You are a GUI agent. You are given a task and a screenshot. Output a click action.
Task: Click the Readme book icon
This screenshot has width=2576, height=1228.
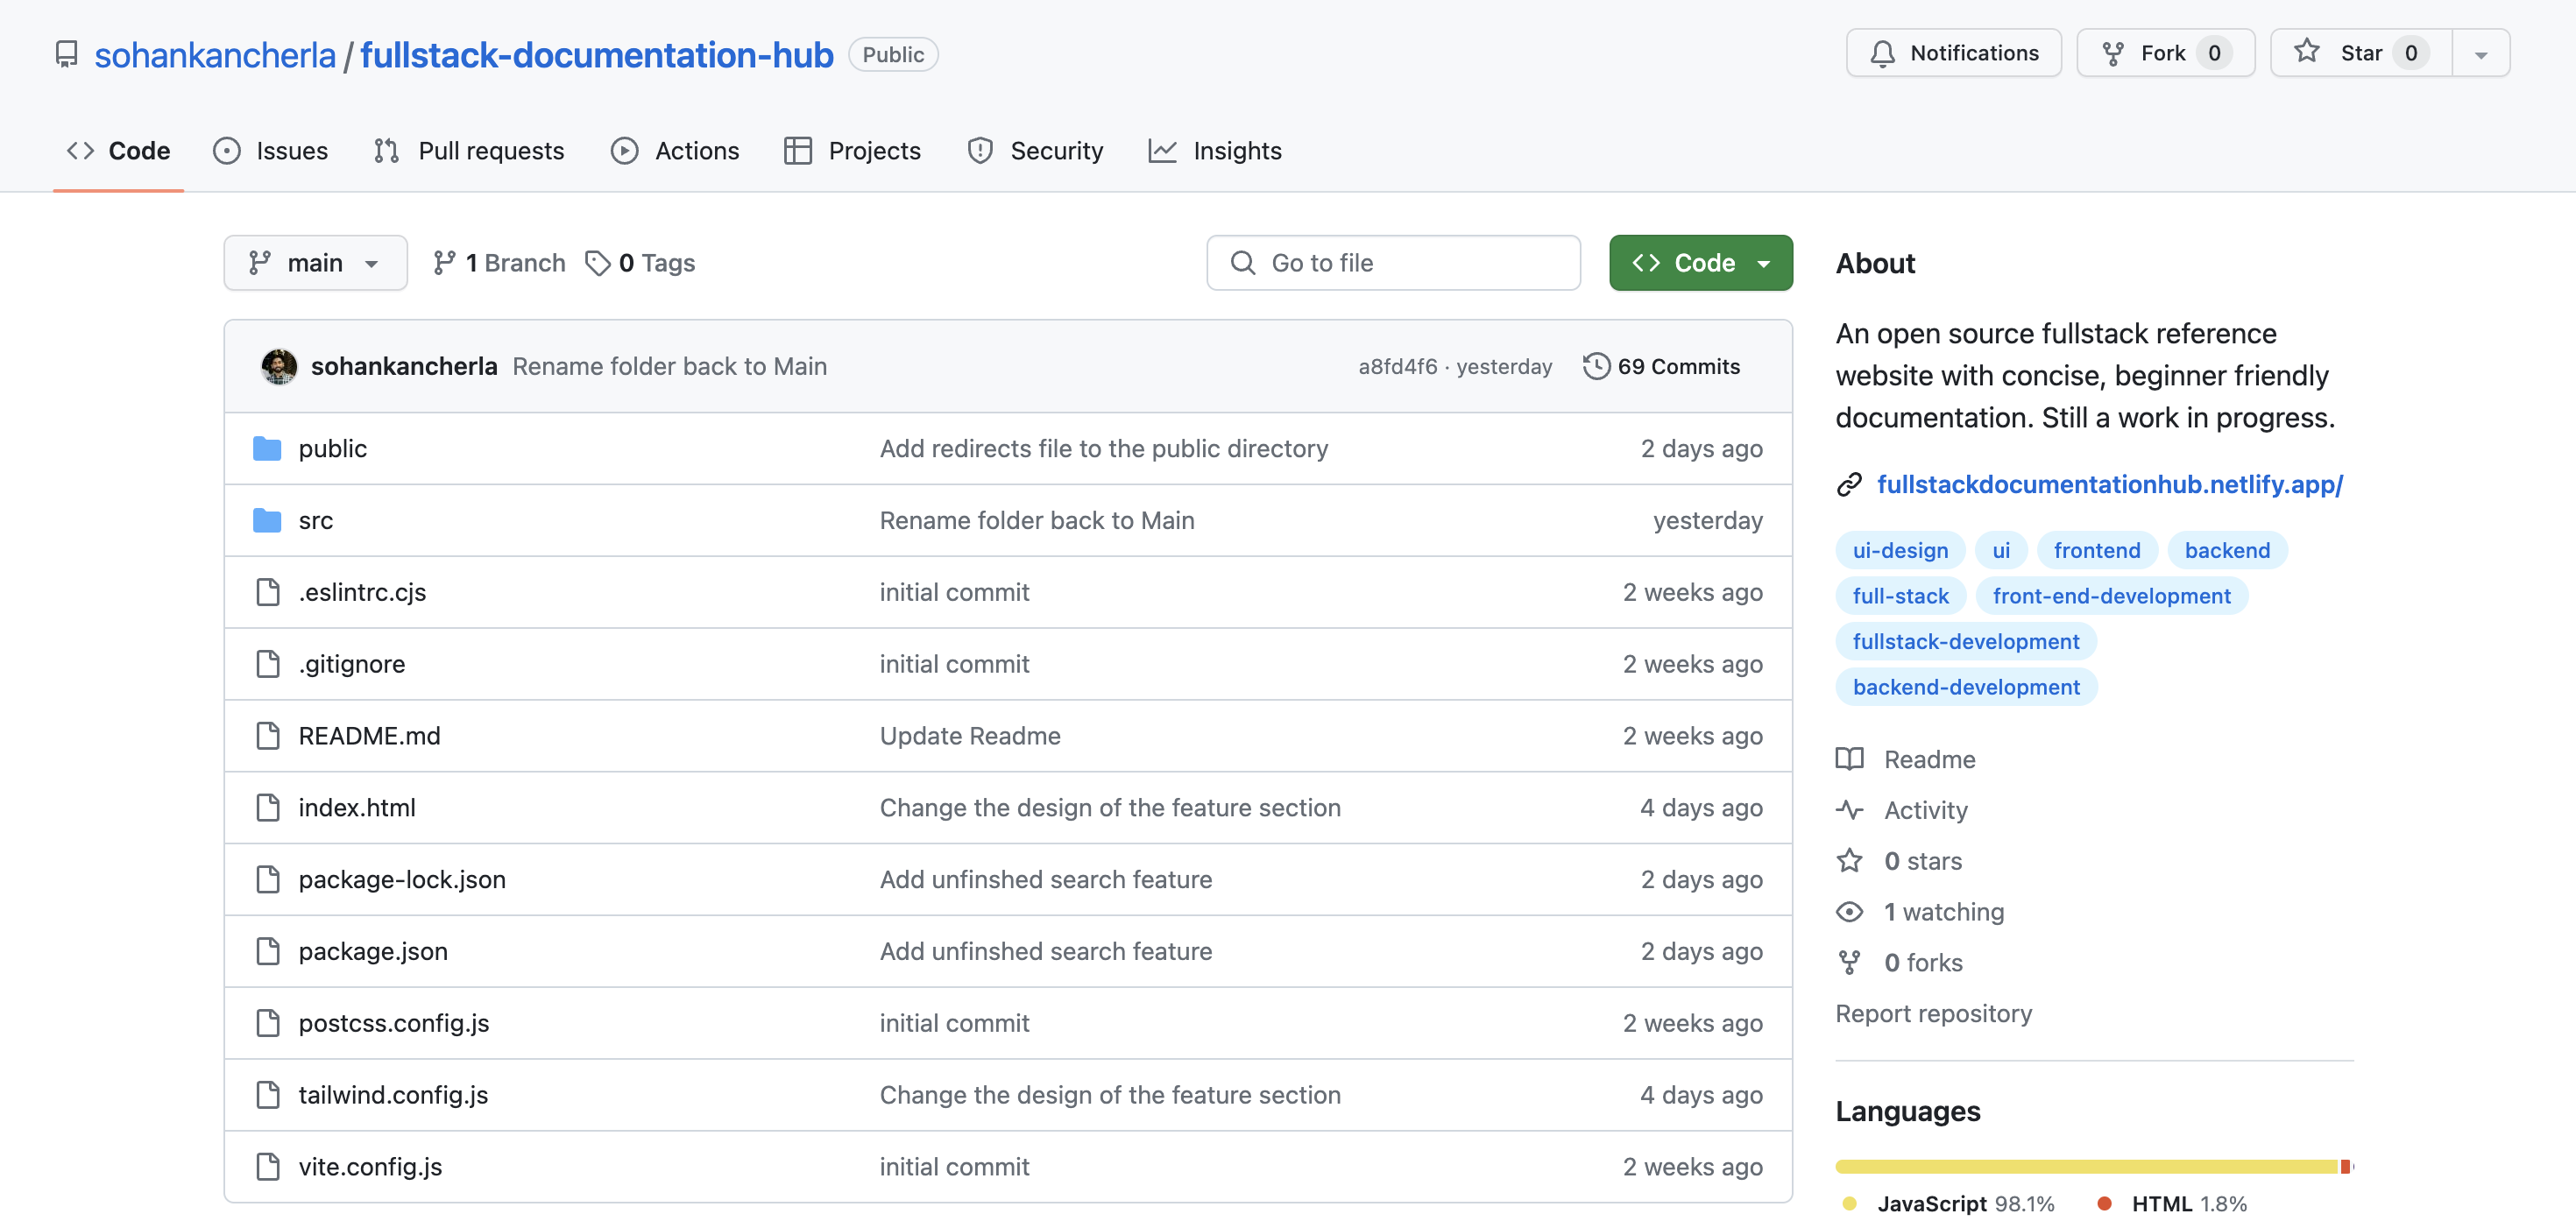point(1849,759)
